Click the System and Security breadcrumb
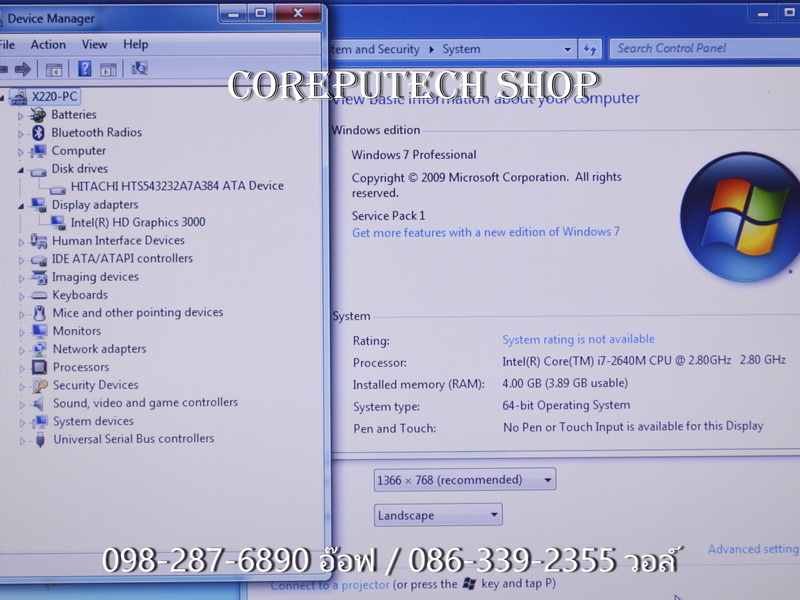 coord(374,49)
